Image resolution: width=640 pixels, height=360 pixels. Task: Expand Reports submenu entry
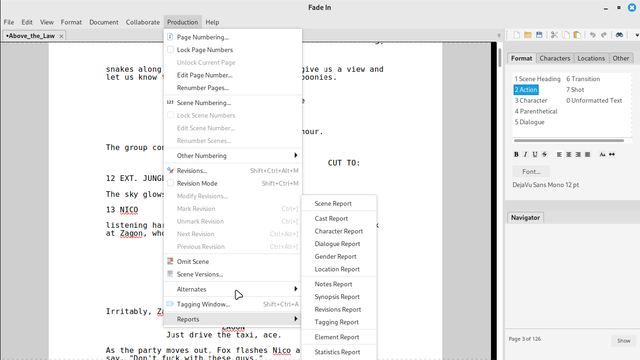(x=233, y=319)
